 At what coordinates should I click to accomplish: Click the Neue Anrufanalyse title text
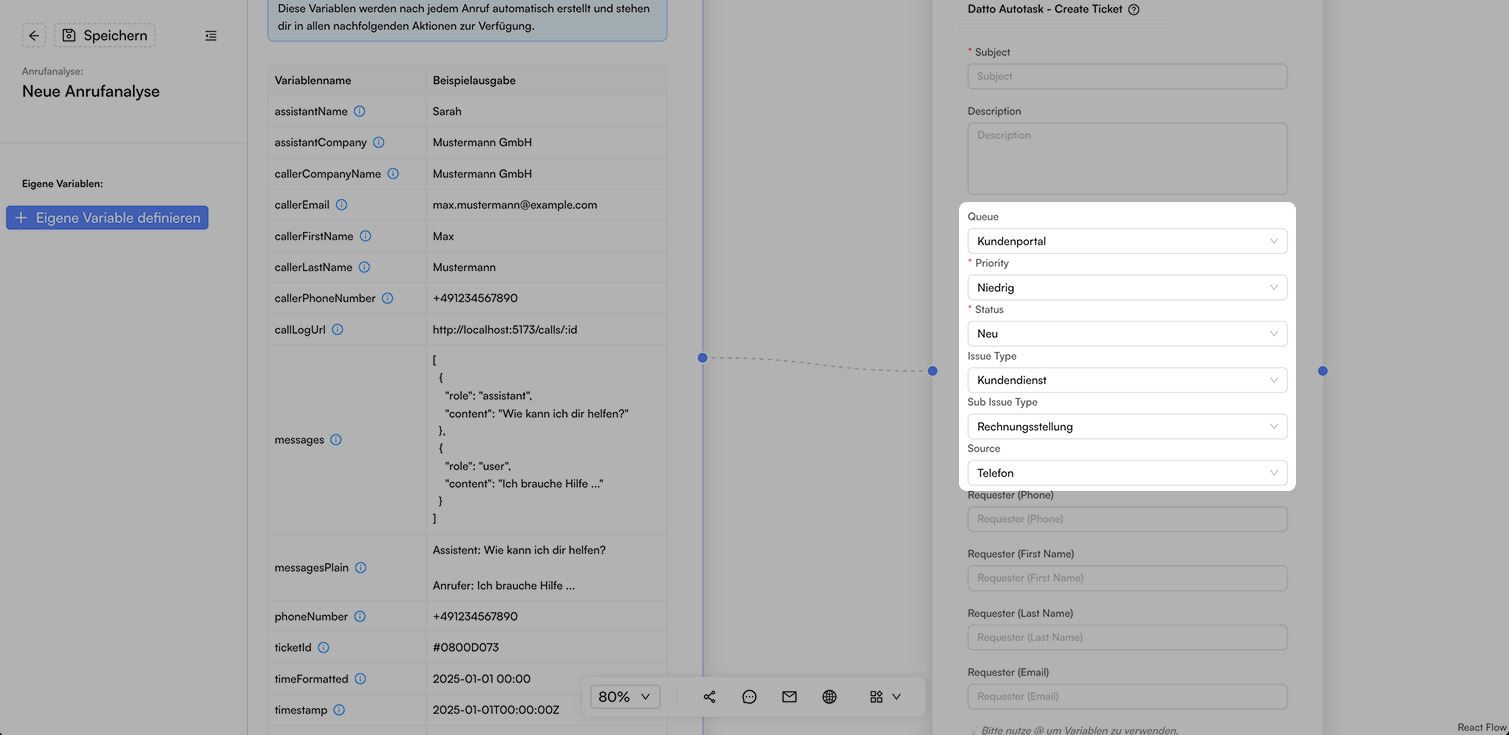point(91,91)
